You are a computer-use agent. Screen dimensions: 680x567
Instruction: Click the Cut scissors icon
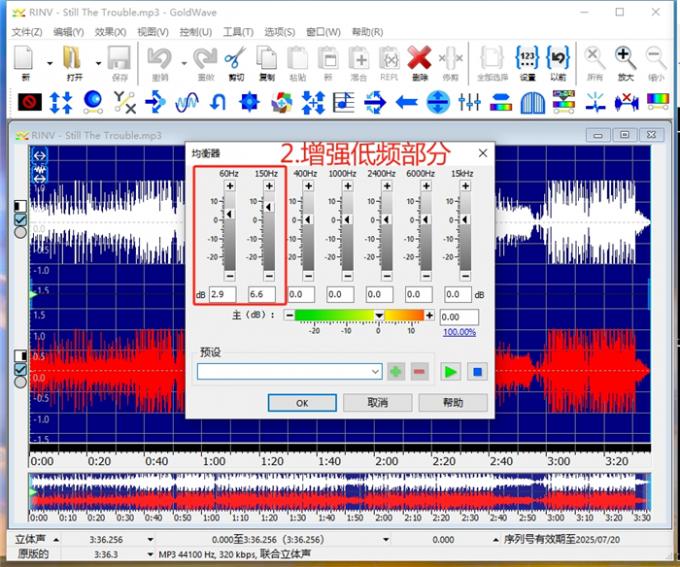[235, 58]
